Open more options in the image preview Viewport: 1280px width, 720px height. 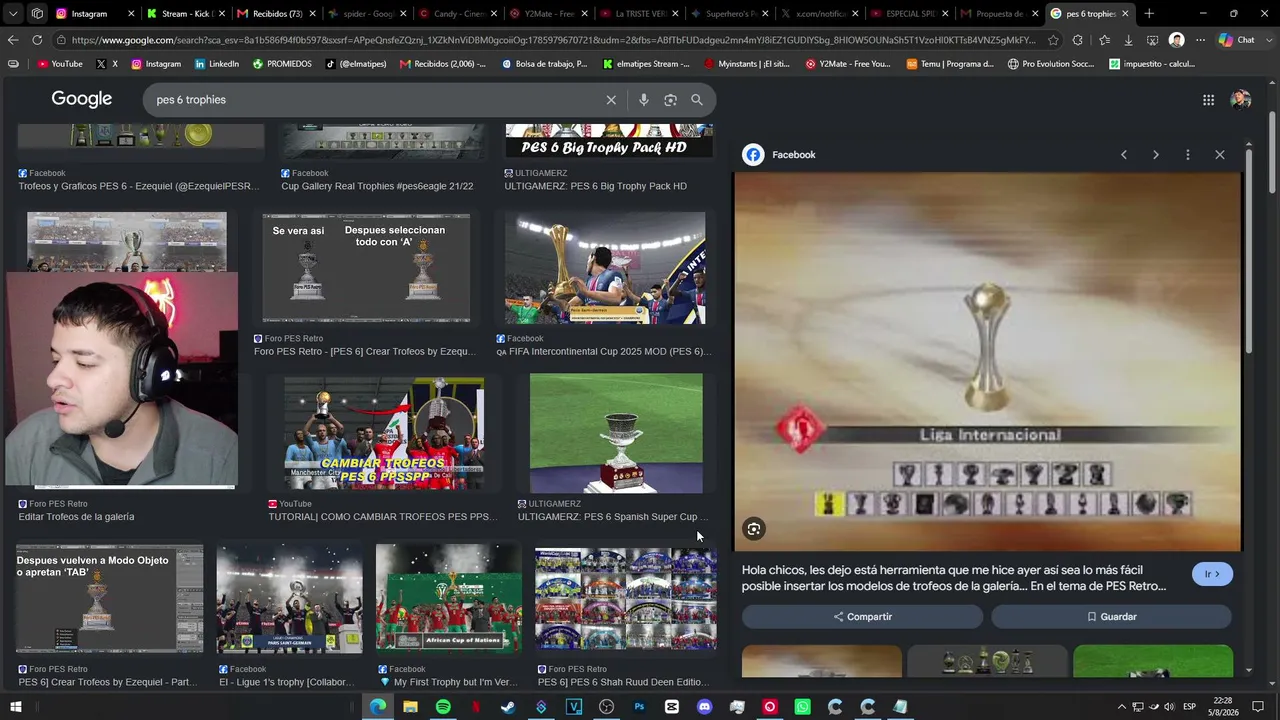tap(1188, 155)
